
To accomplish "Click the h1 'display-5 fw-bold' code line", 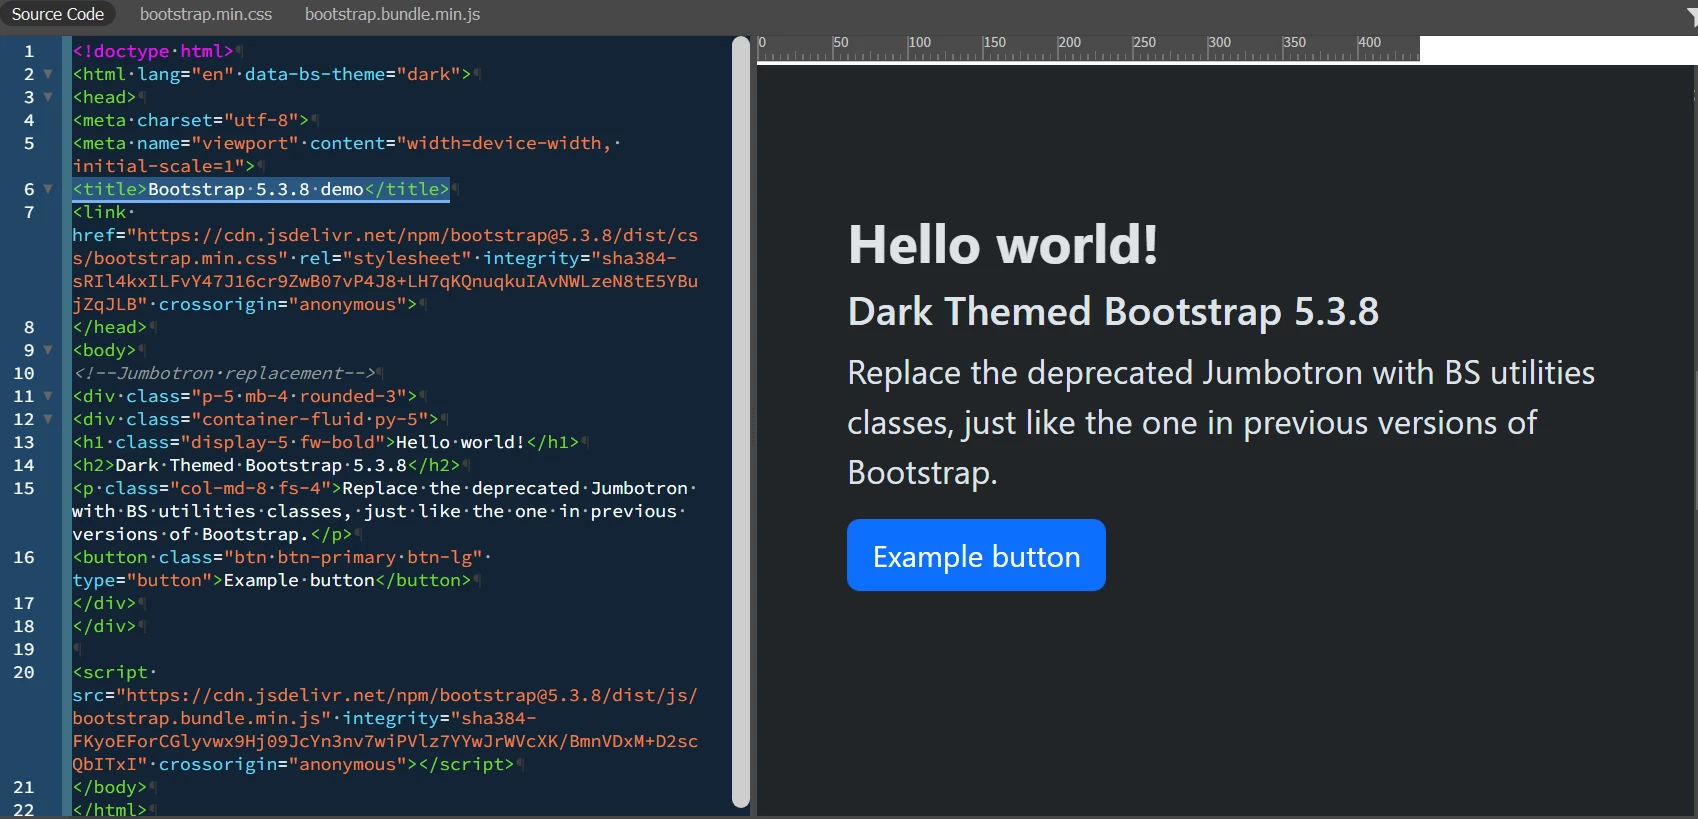I will pos(326,442).
